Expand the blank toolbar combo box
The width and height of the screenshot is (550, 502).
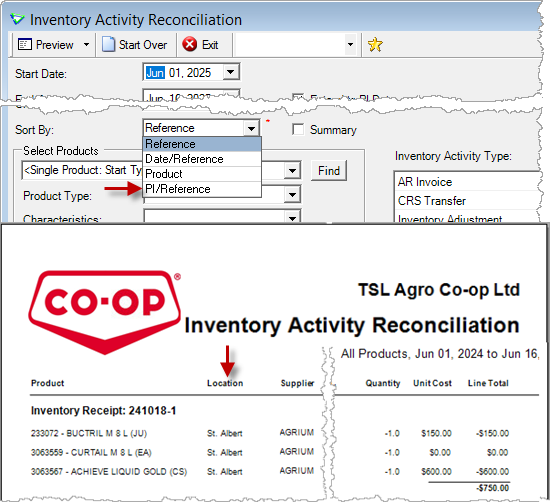click(350, 45)
